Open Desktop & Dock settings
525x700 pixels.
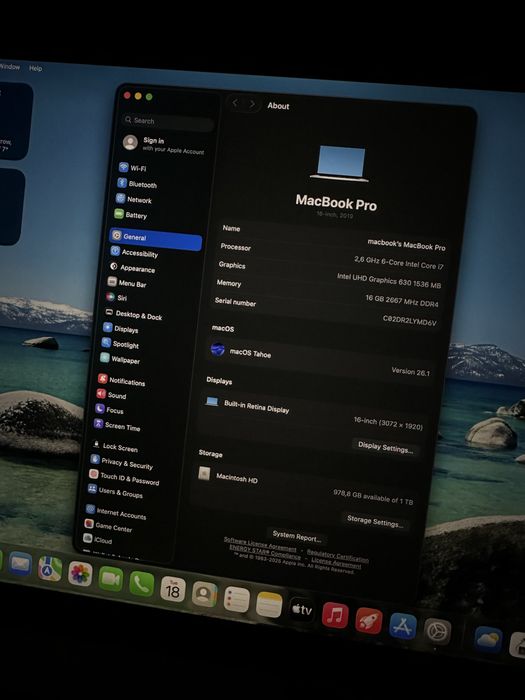133,315
